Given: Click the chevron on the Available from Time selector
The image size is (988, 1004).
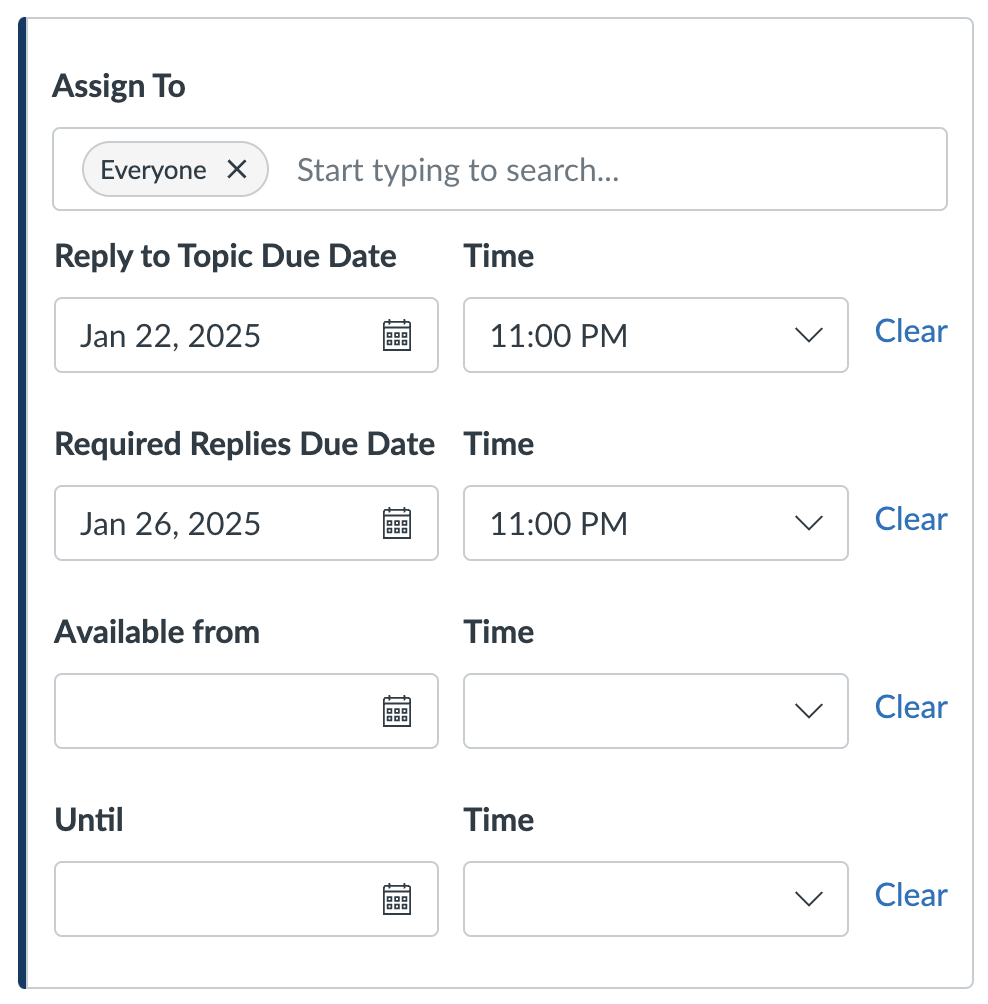Looking at the screenshot, I should click(809, 711).
